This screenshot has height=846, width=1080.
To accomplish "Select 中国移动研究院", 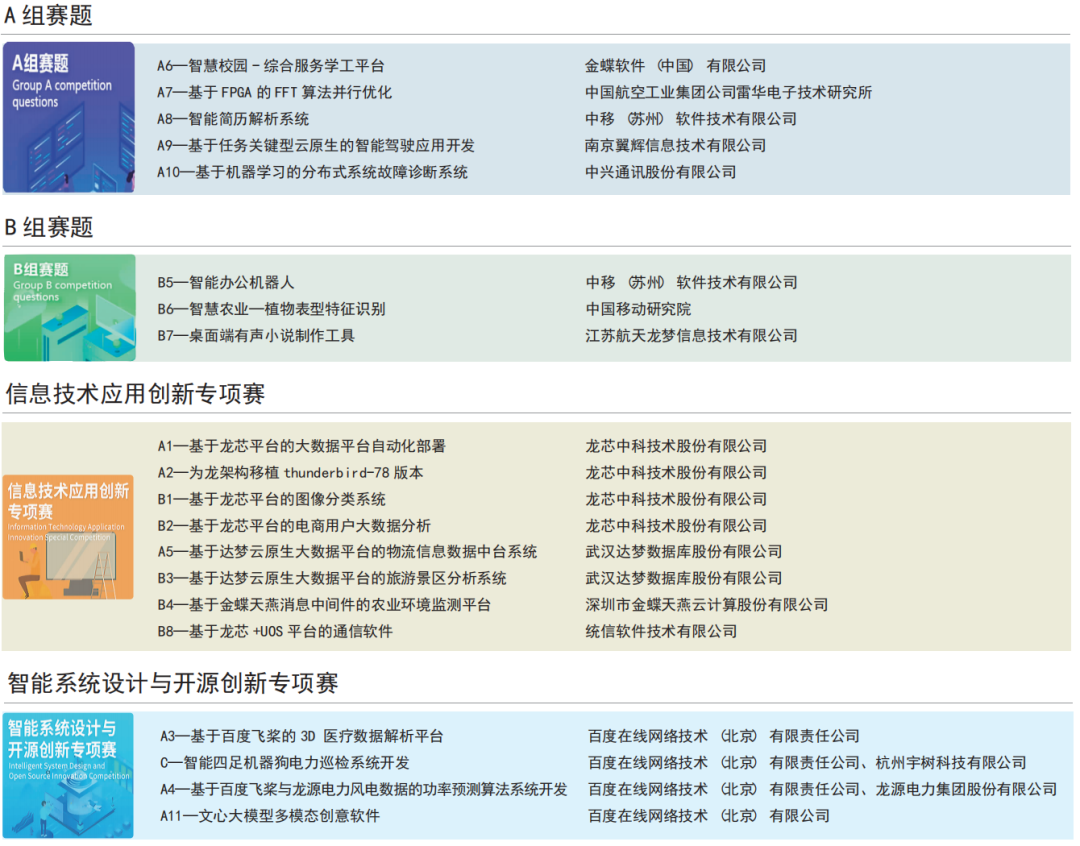I will pos(638,309).
